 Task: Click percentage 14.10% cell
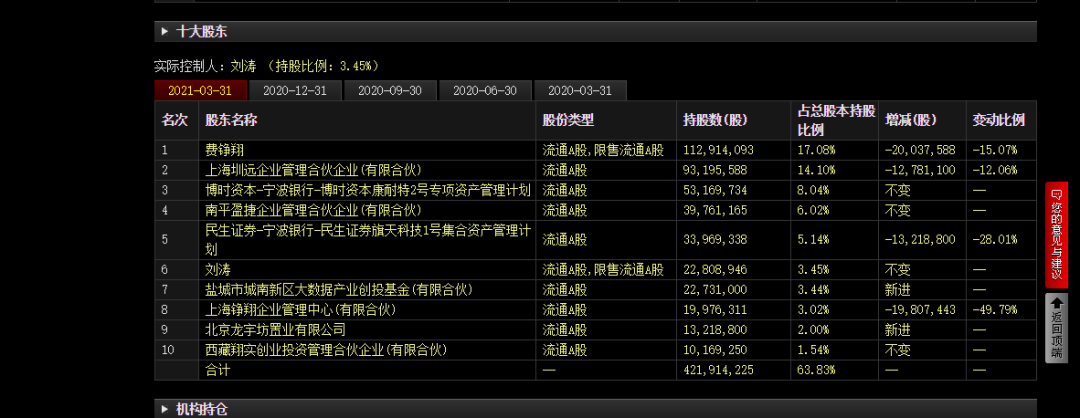click(816, 170)
